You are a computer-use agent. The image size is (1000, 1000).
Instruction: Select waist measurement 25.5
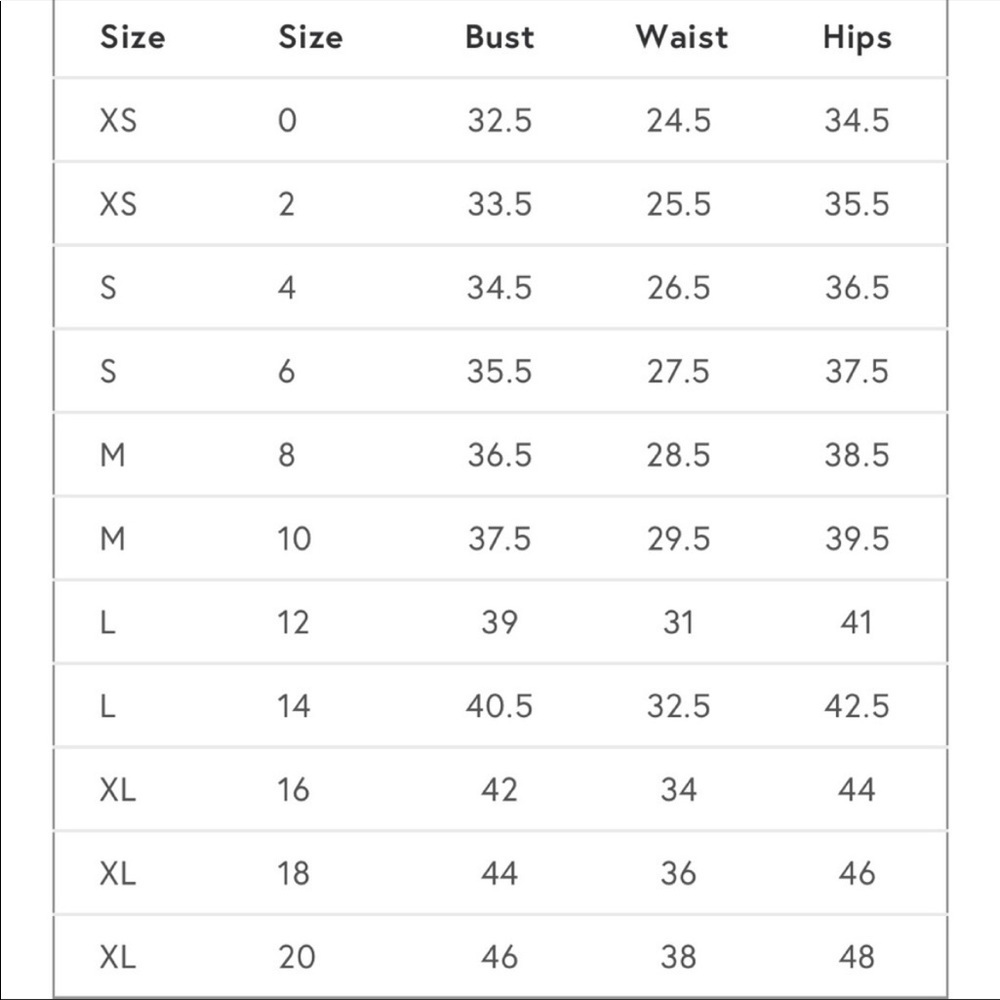click(678, 204)
